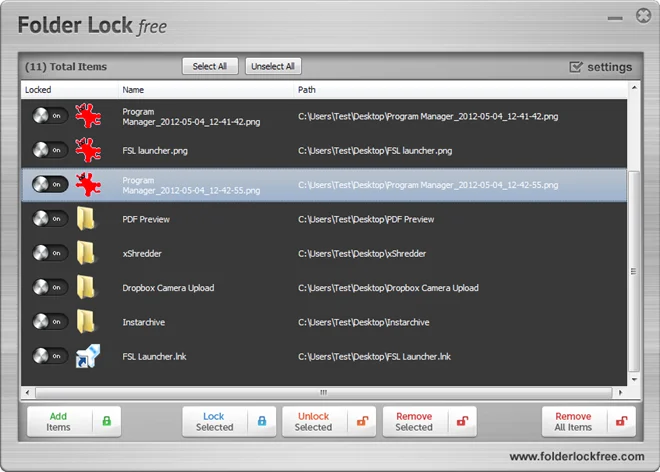Click the red splat icon for FSL launcher.png

tap(88, 150)
